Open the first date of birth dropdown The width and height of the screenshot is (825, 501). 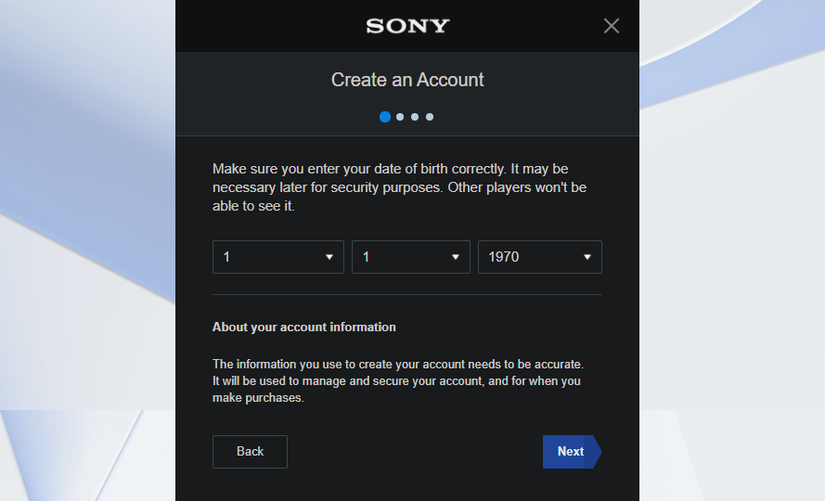pyautogui.click(x=270, y=257)
